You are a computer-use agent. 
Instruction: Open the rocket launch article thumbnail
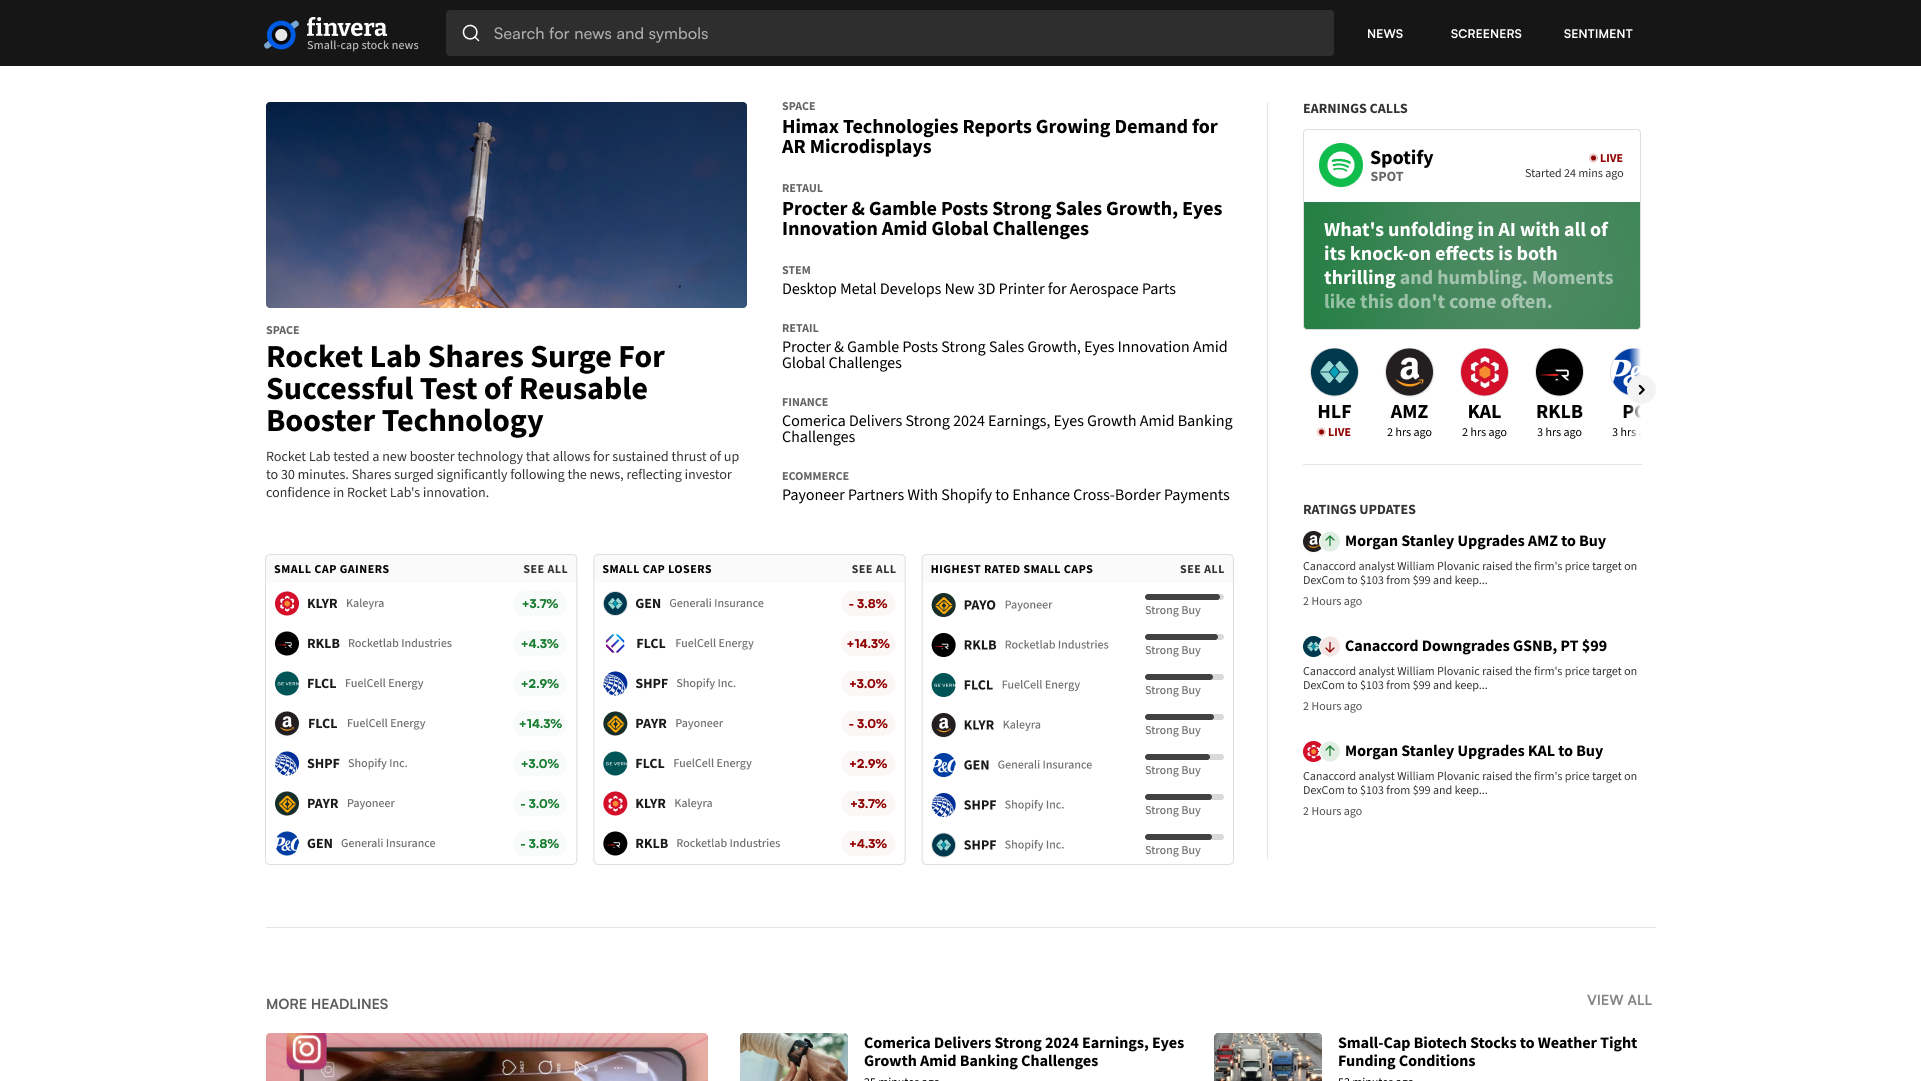tap(506, 205)
